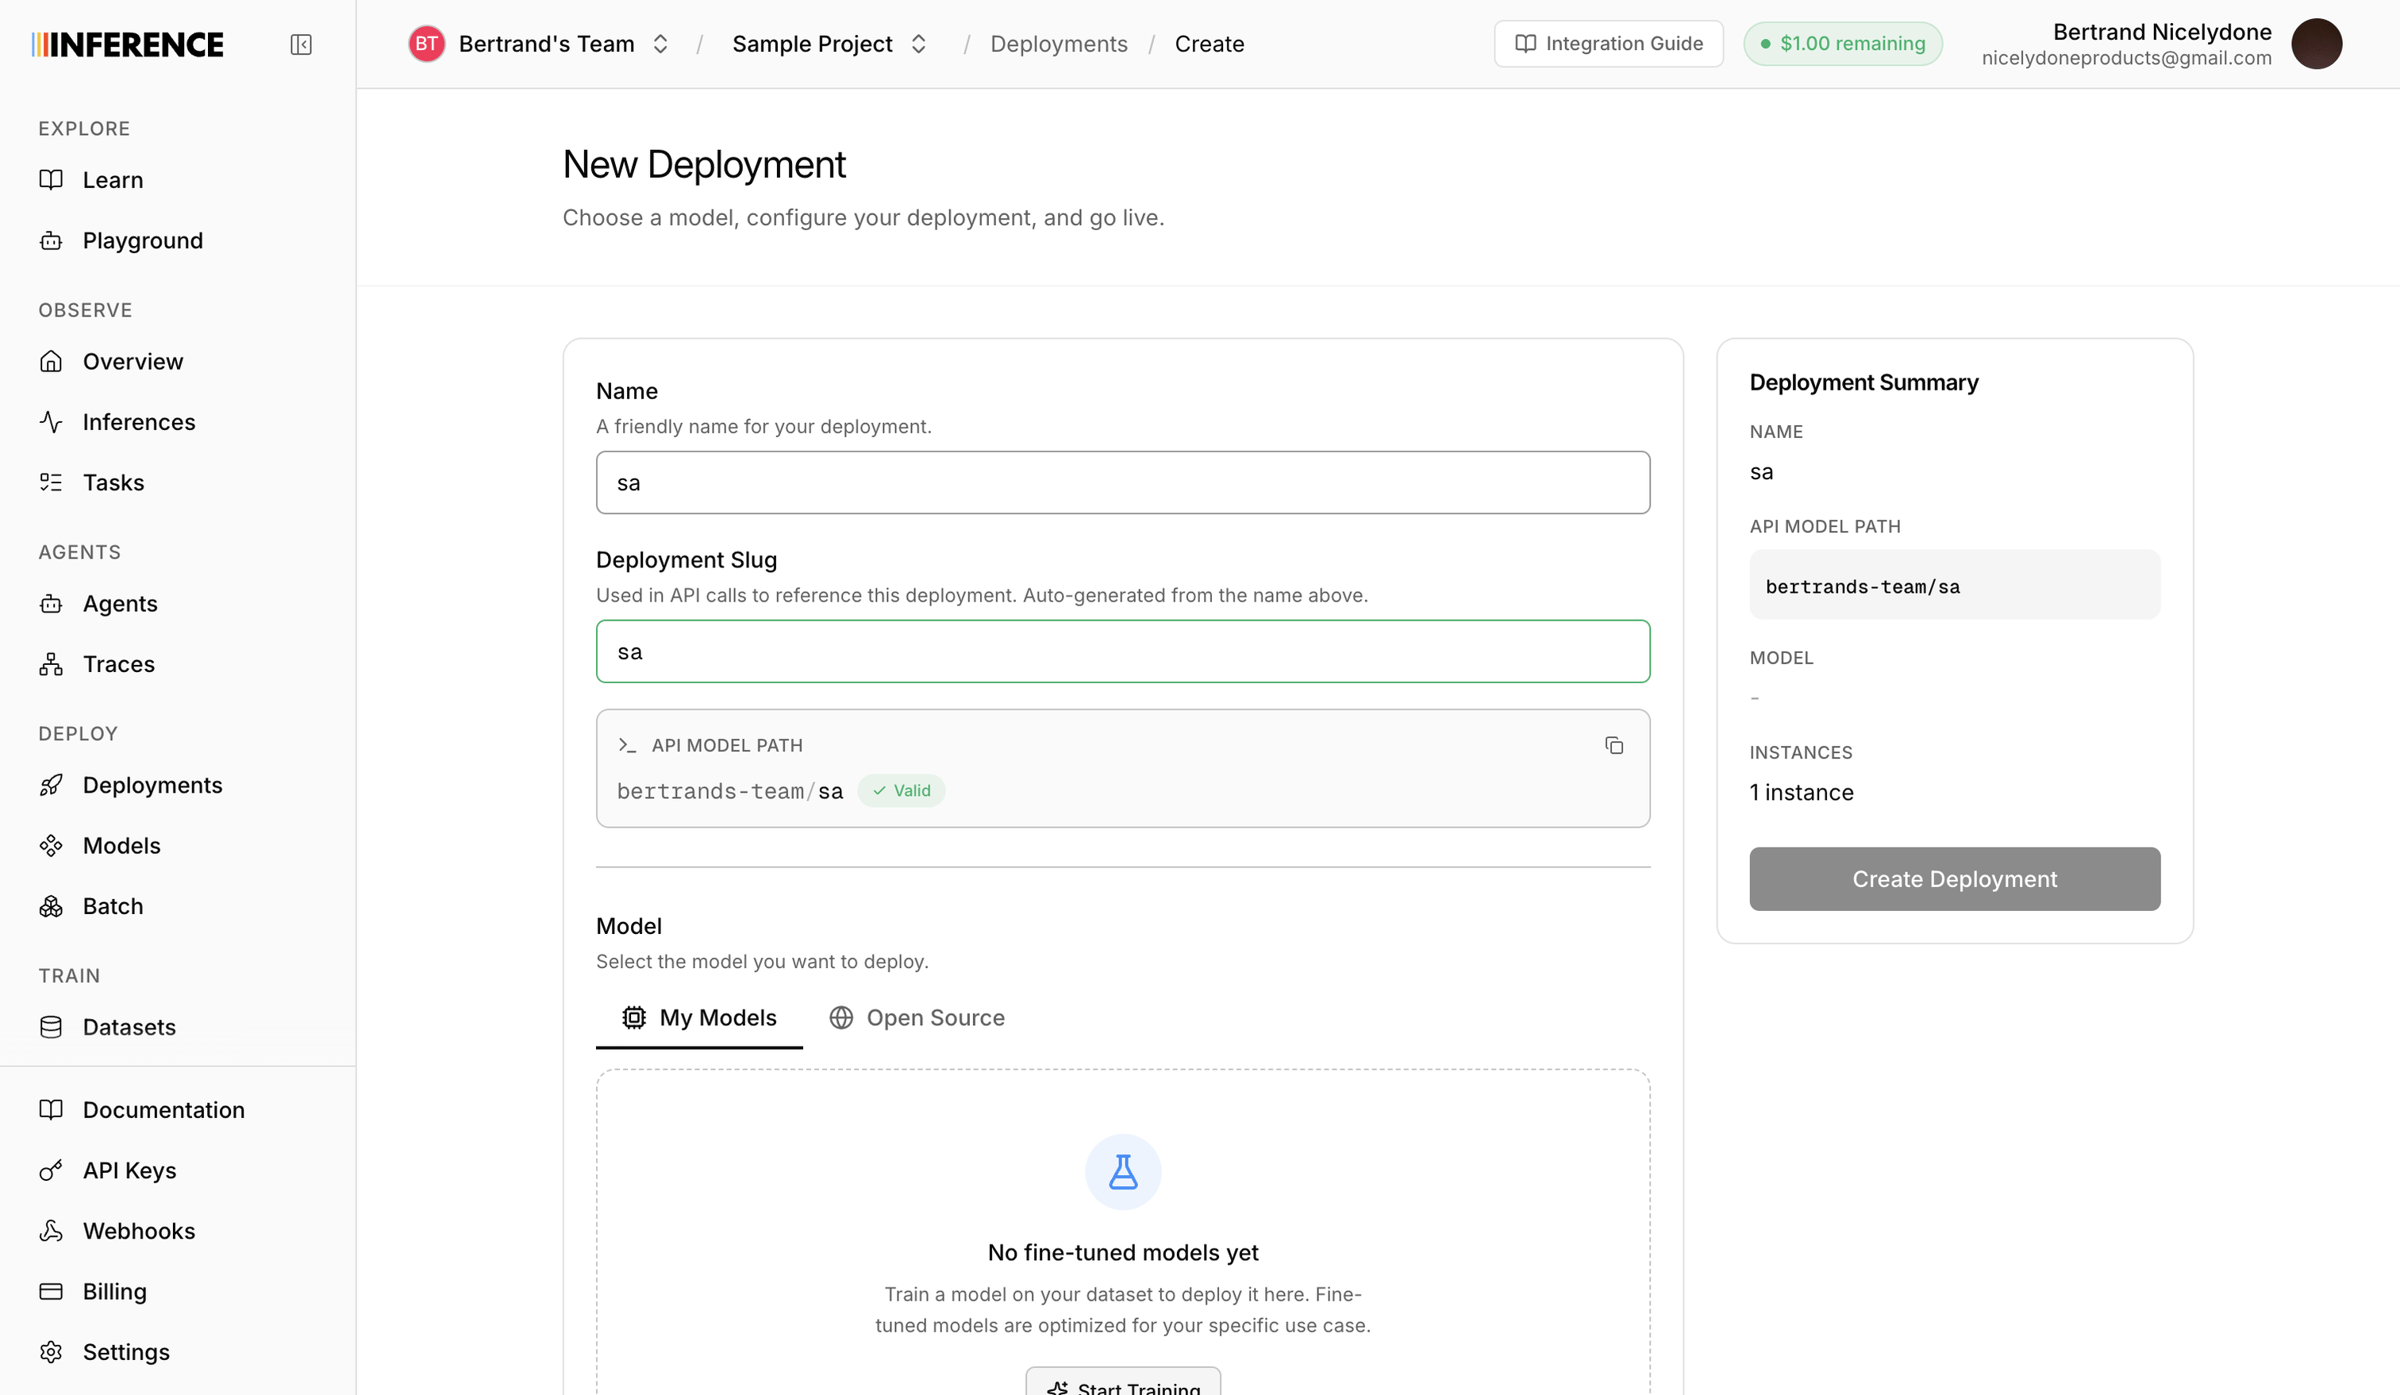This screenshot has width=2400, height=1395.
Task: Open Datasets in the sidebar
Action: (x=129, y=1027)
